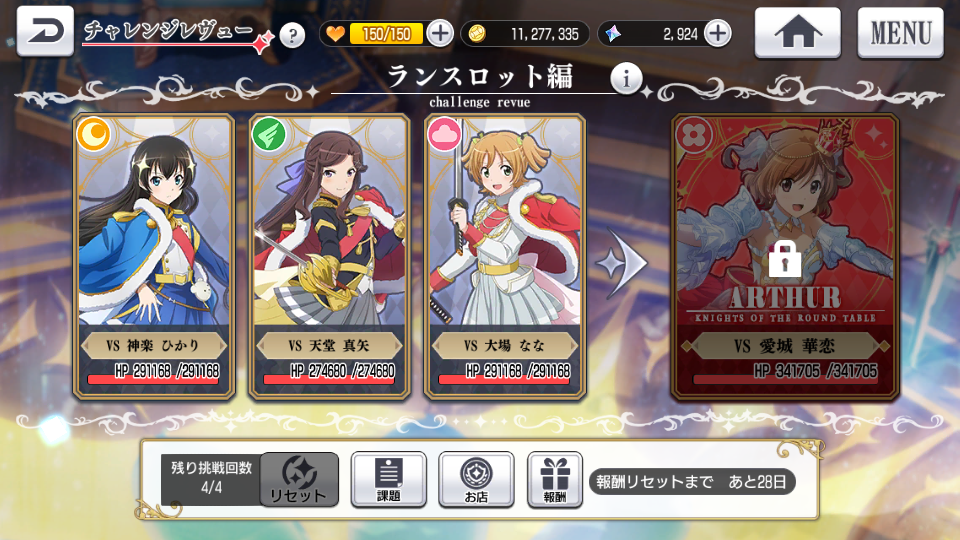Open the info icon next to ランスロット編
Screen dimensions: 960x540
coord(626,78)
